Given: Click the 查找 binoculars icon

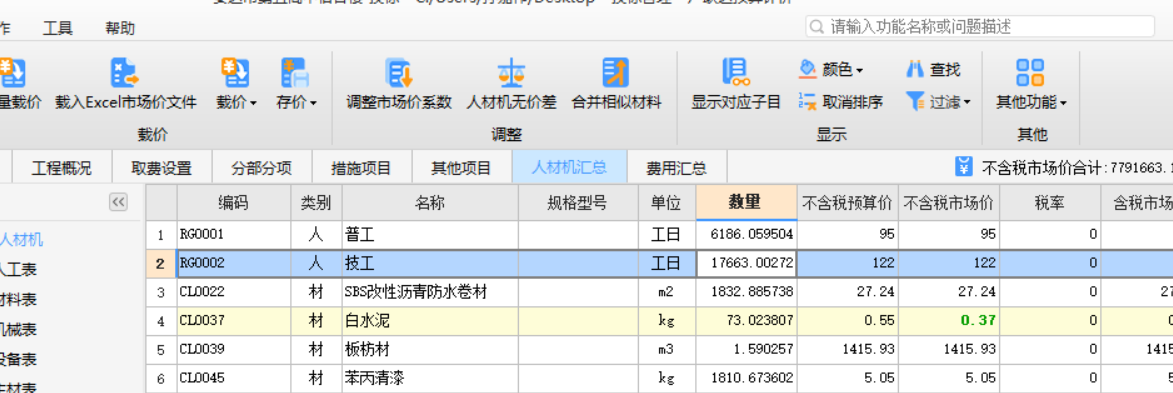Looking at the screenshot, I should point(915,70).
